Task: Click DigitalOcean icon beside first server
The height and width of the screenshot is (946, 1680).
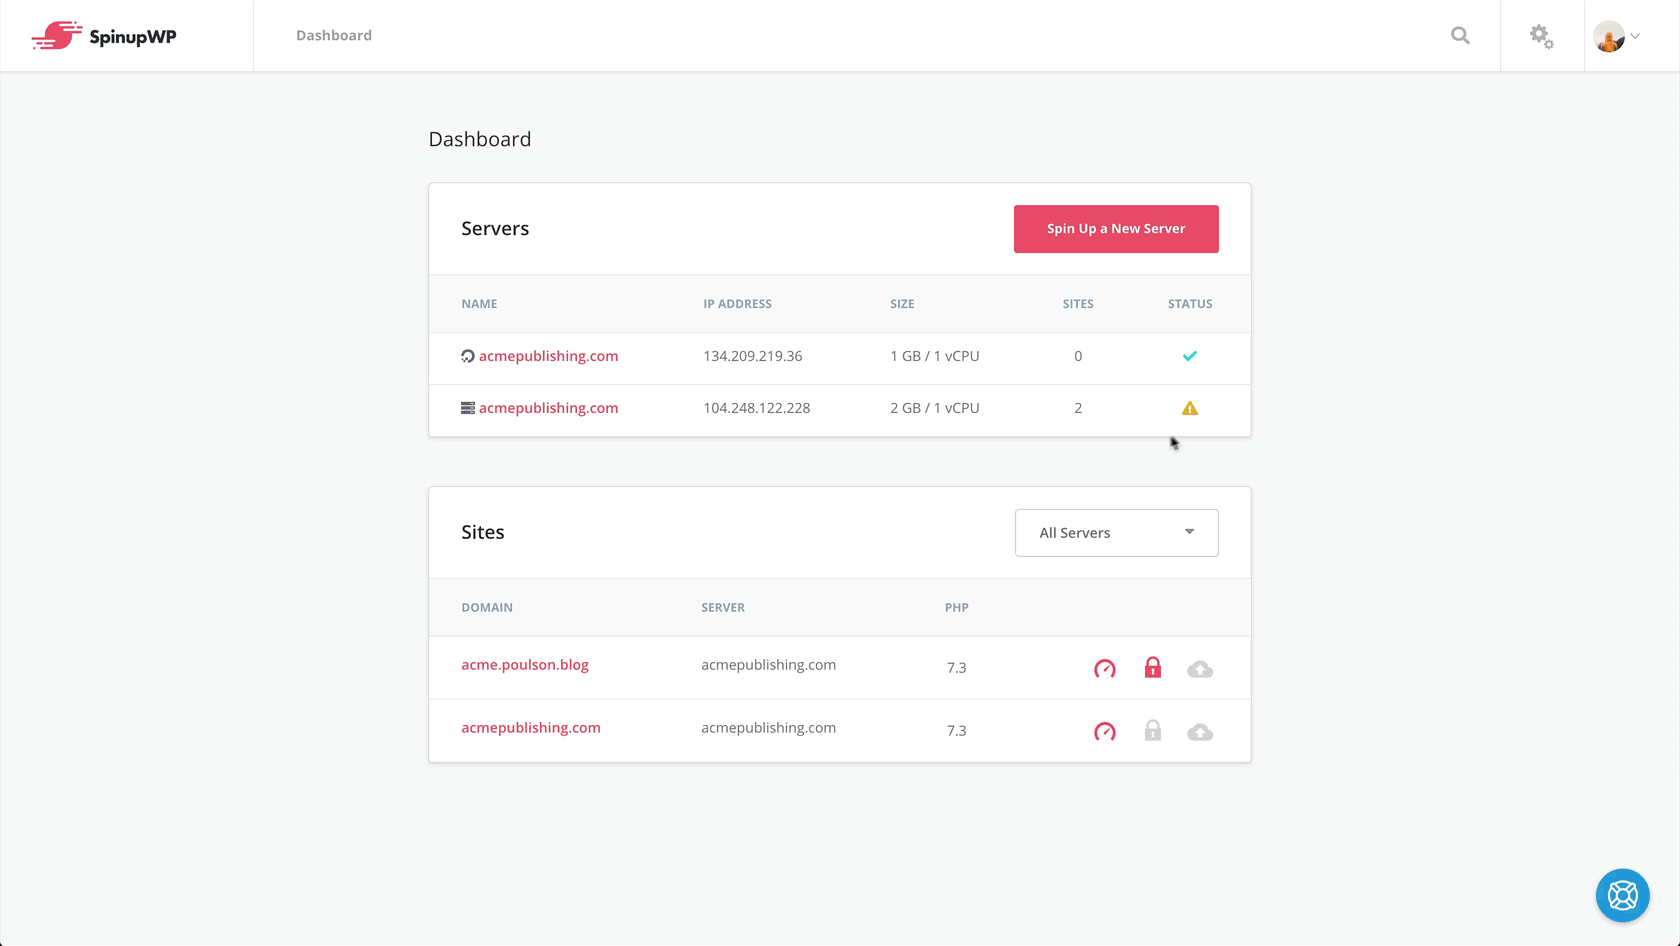Action: pos(467,356)
